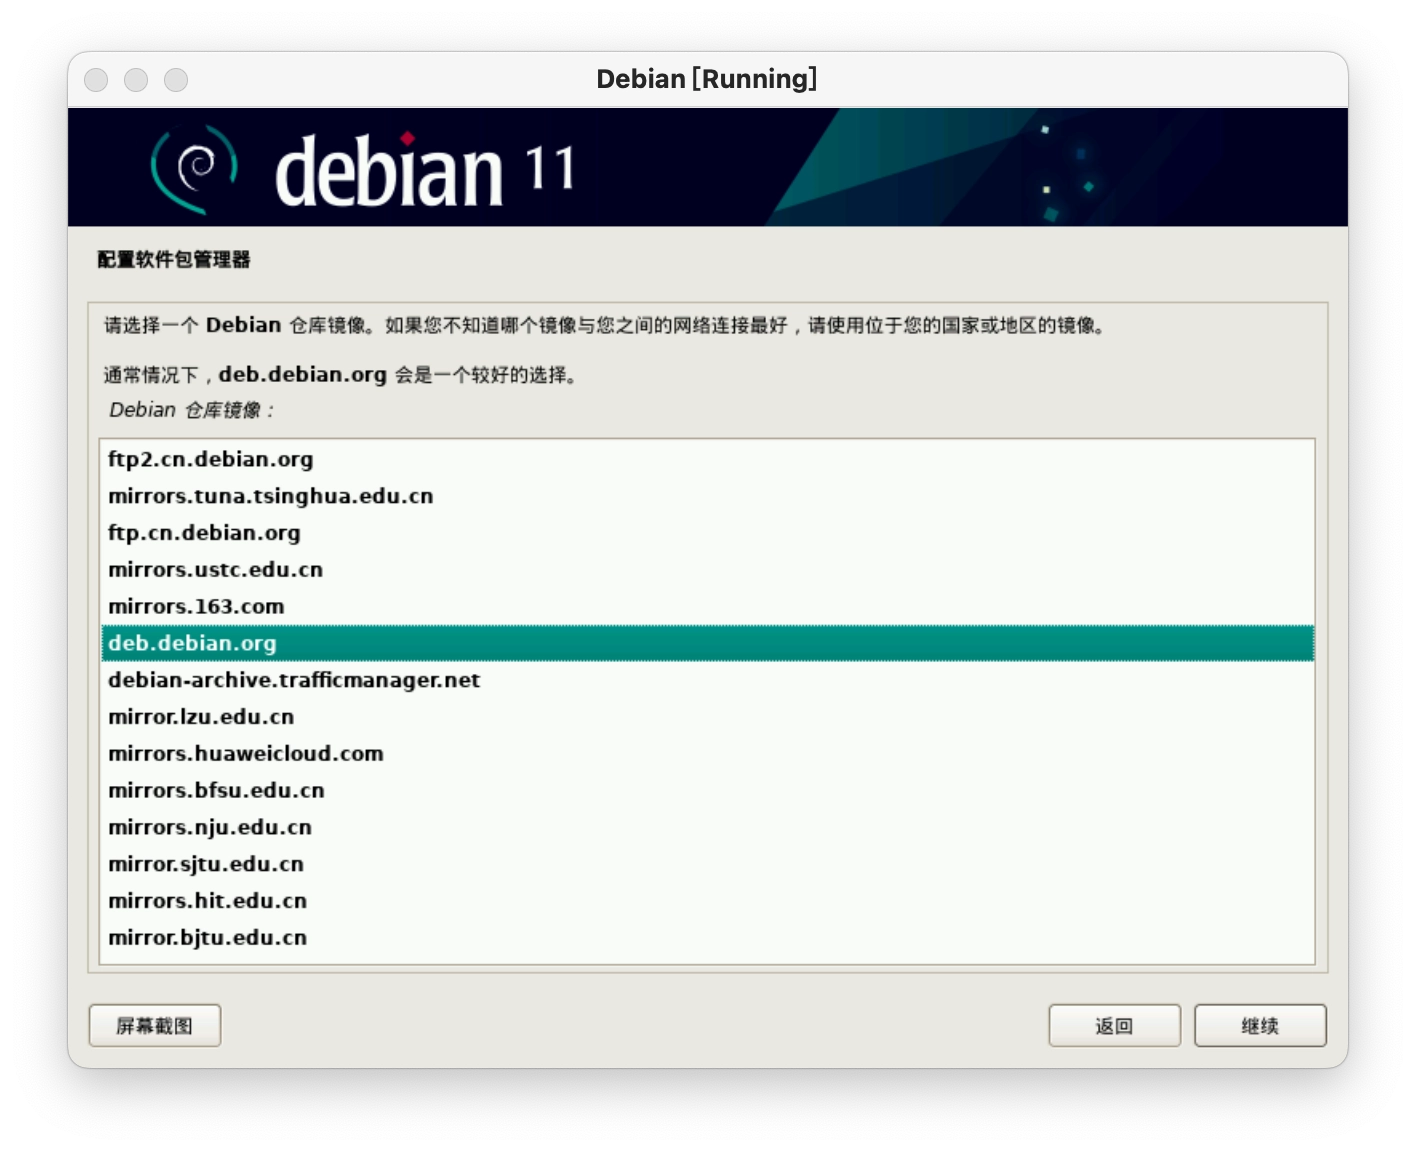The width and height of the screenshot is (1416, 1152).
Task: Select the mirrors.bfsu.edu.cn entry
Action: [x=707, y=791]
